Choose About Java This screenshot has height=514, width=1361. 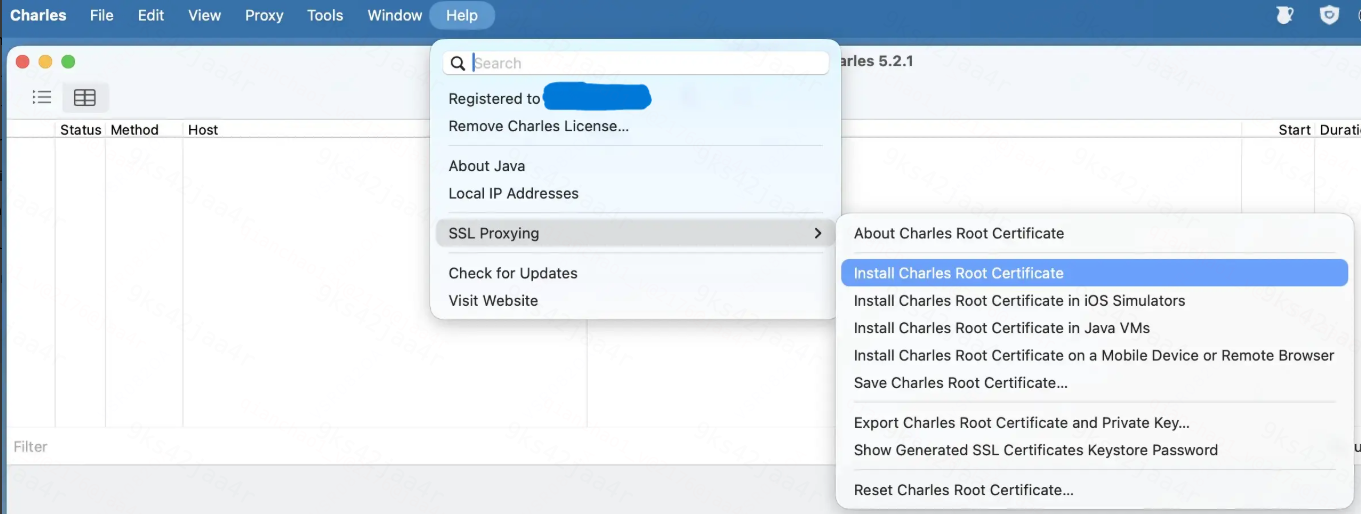point(636,166)
